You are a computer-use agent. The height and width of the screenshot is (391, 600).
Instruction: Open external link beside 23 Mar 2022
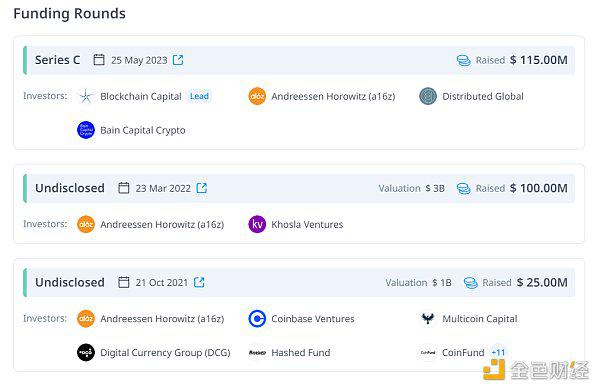click(202, 188)
